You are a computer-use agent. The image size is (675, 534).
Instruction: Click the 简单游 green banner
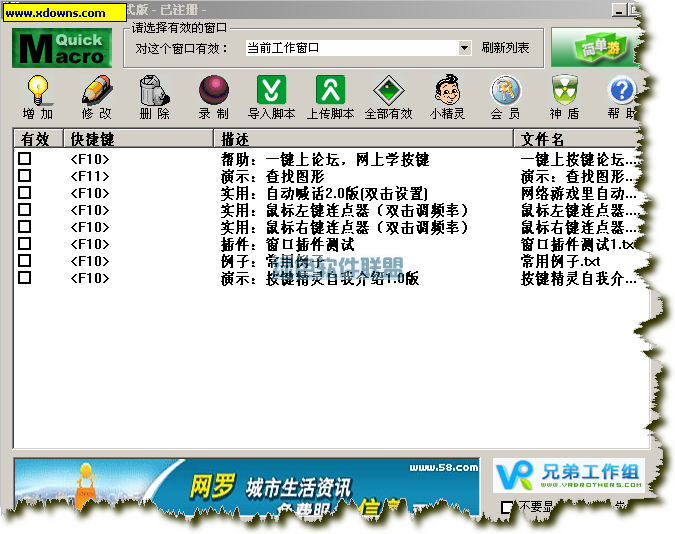[594, 47]
